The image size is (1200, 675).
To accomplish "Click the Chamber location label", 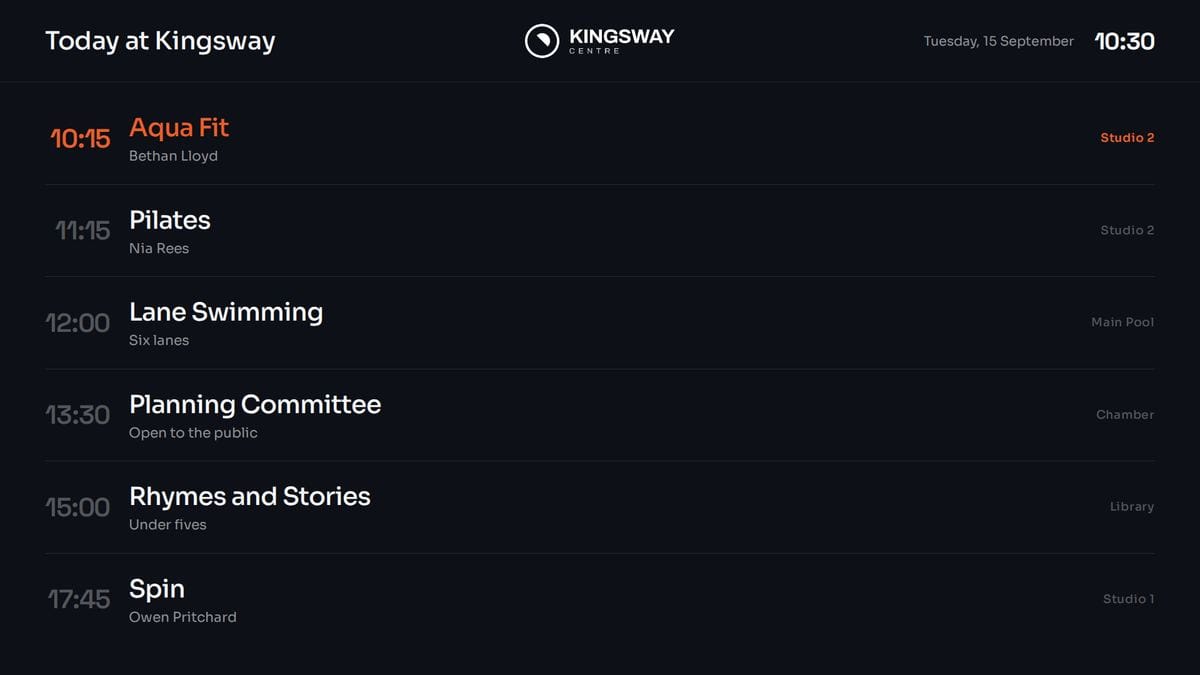I will pyautogui.click(x=1125, y=414).
